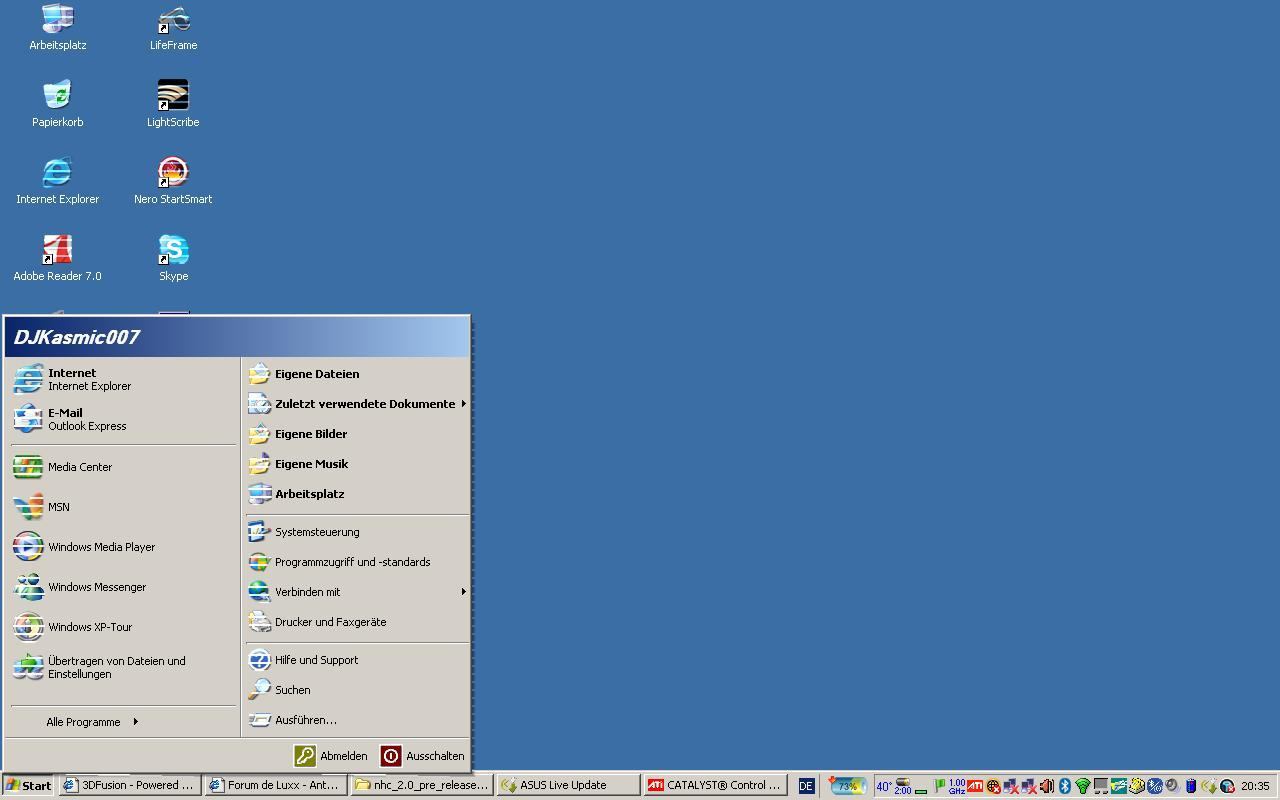
Task: Open Suchen from Start menu
Action: (x=357, y=690)
